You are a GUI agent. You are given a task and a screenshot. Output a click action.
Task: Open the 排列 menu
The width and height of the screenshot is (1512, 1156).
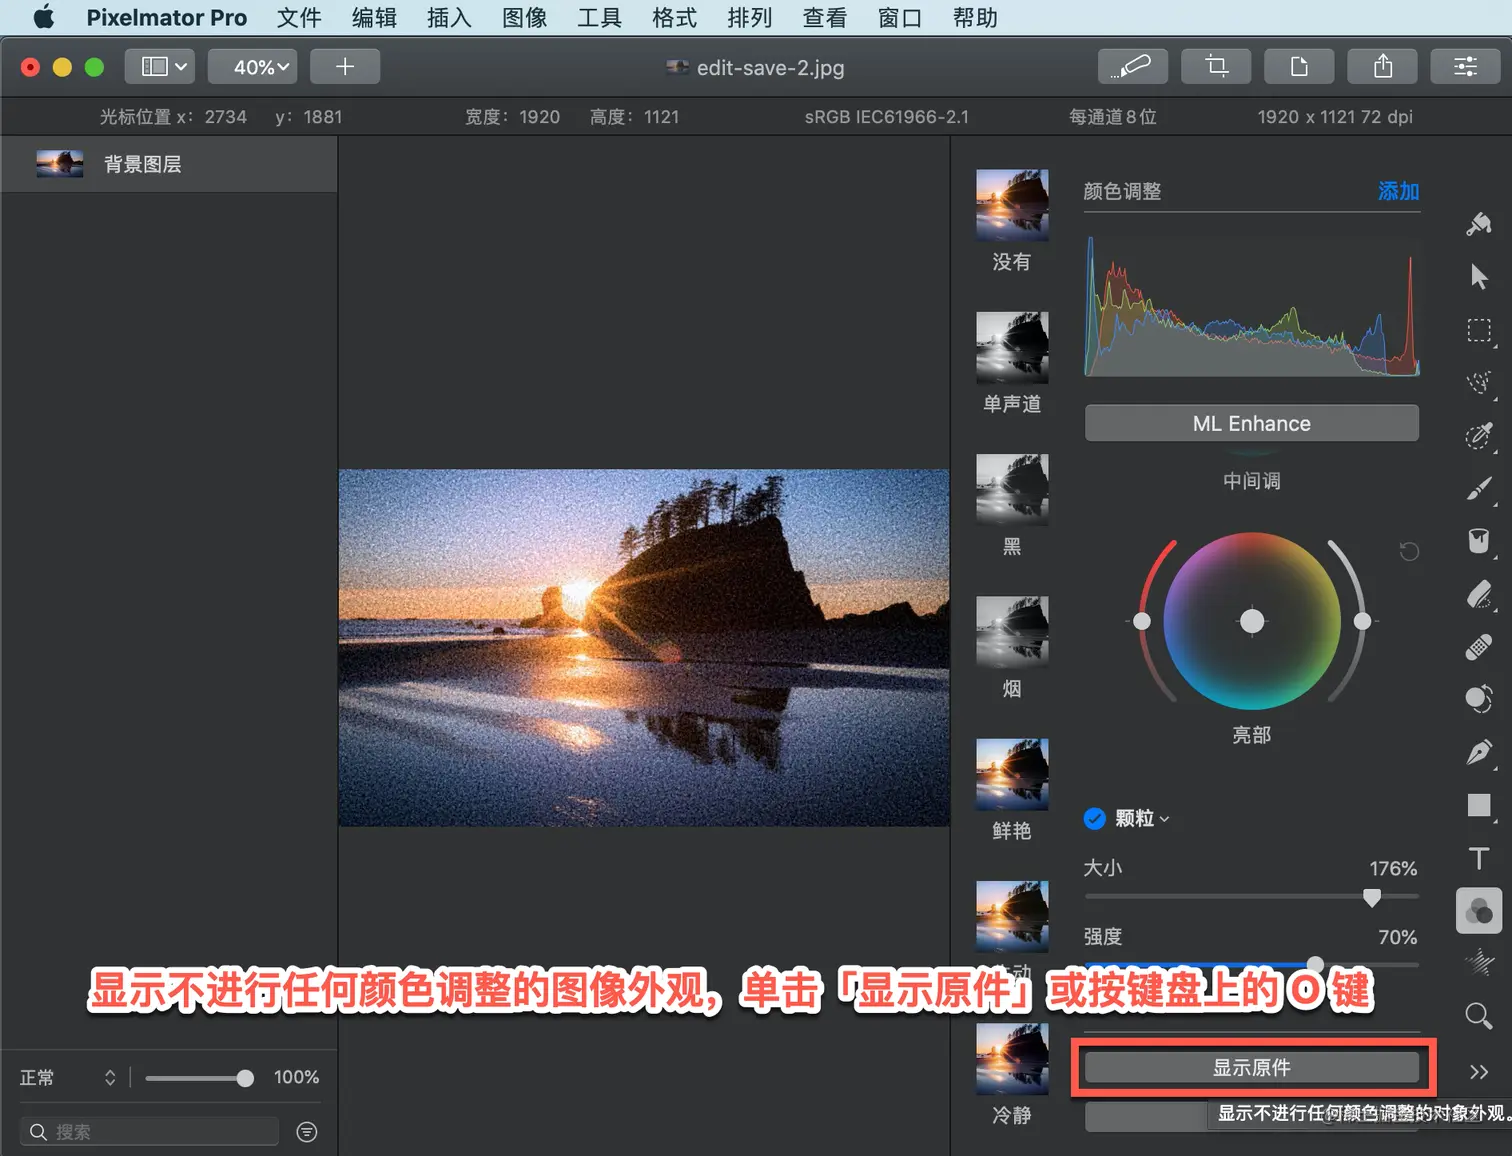tap(749, 18)
